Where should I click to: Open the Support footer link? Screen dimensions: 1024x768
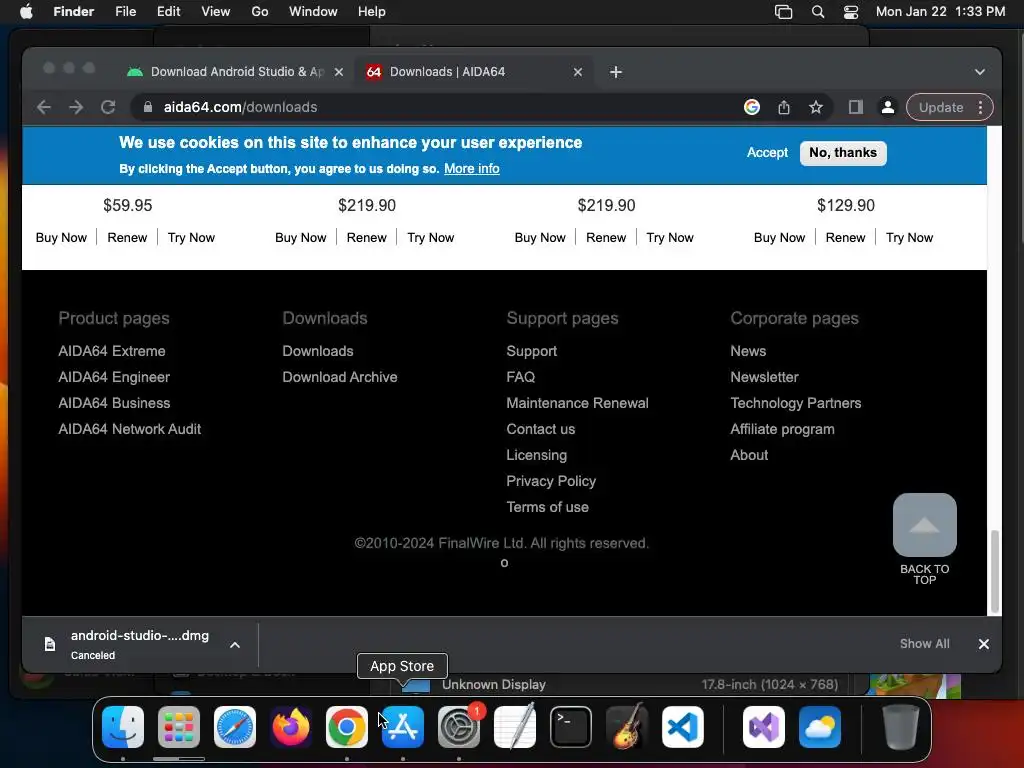532,351
